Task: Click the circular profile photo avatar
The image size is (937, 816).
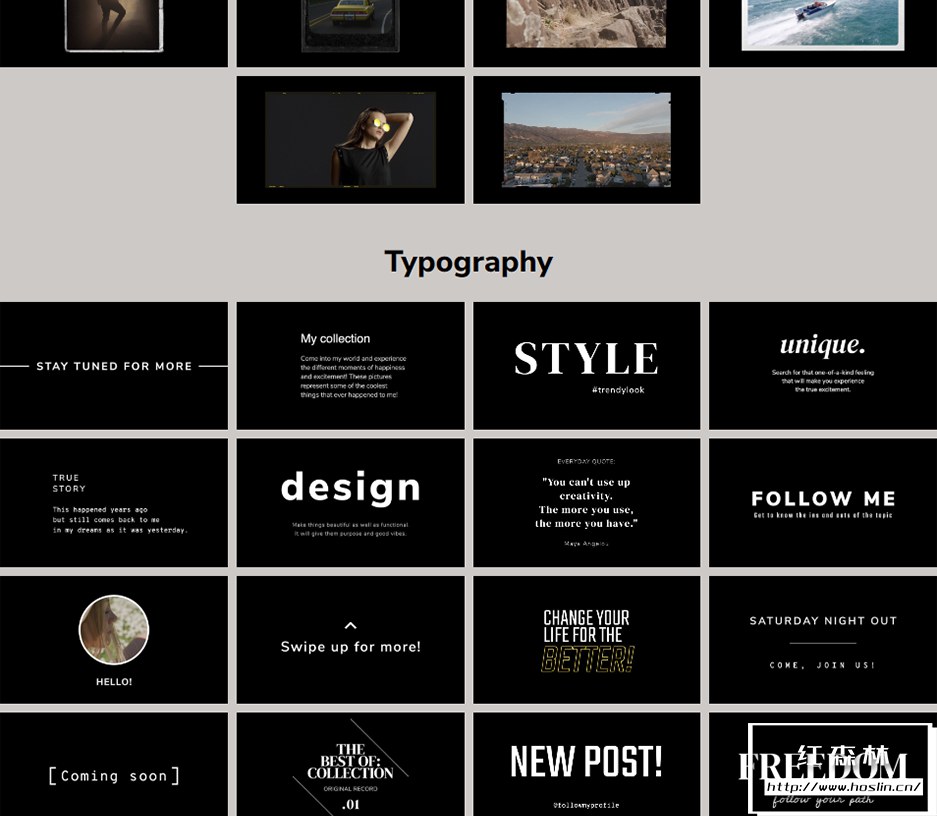Action: tap(114, 630)
